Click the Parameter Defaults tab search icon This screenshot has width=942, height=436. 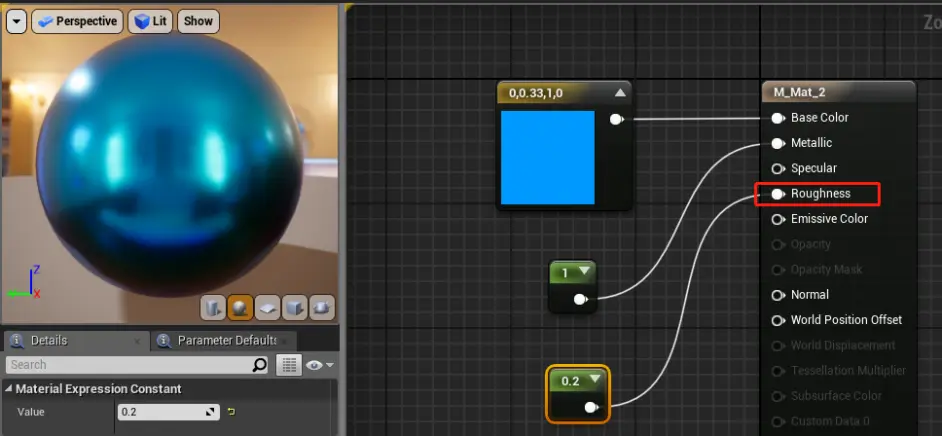point(163,341)
